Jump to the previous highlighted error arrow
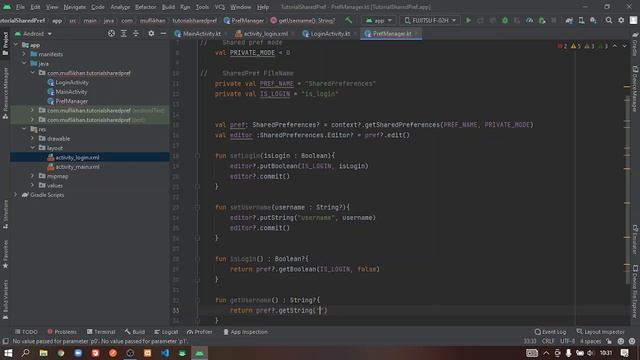Image resolution: width=640 pixels, height=360 pixels. point(615,46)
